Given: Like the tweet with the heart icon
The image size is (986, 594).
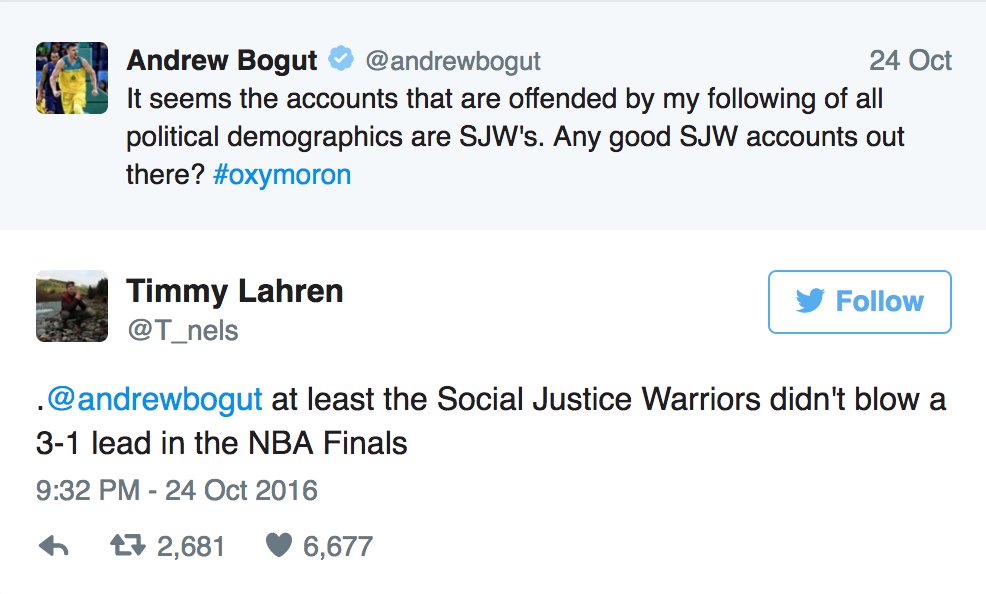Looking at the screenshot, I should 279,547.
